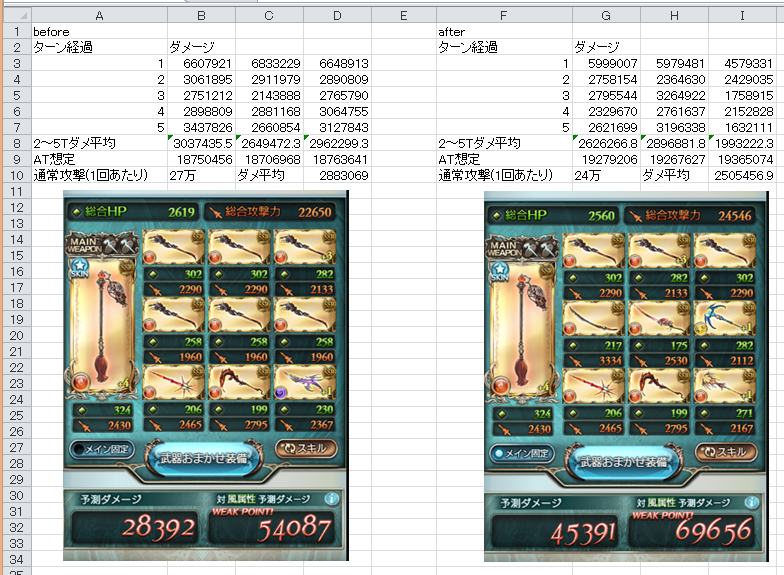Click the SKIN star badge in the after image
The image size is (784, 575).
pos(500,272)
